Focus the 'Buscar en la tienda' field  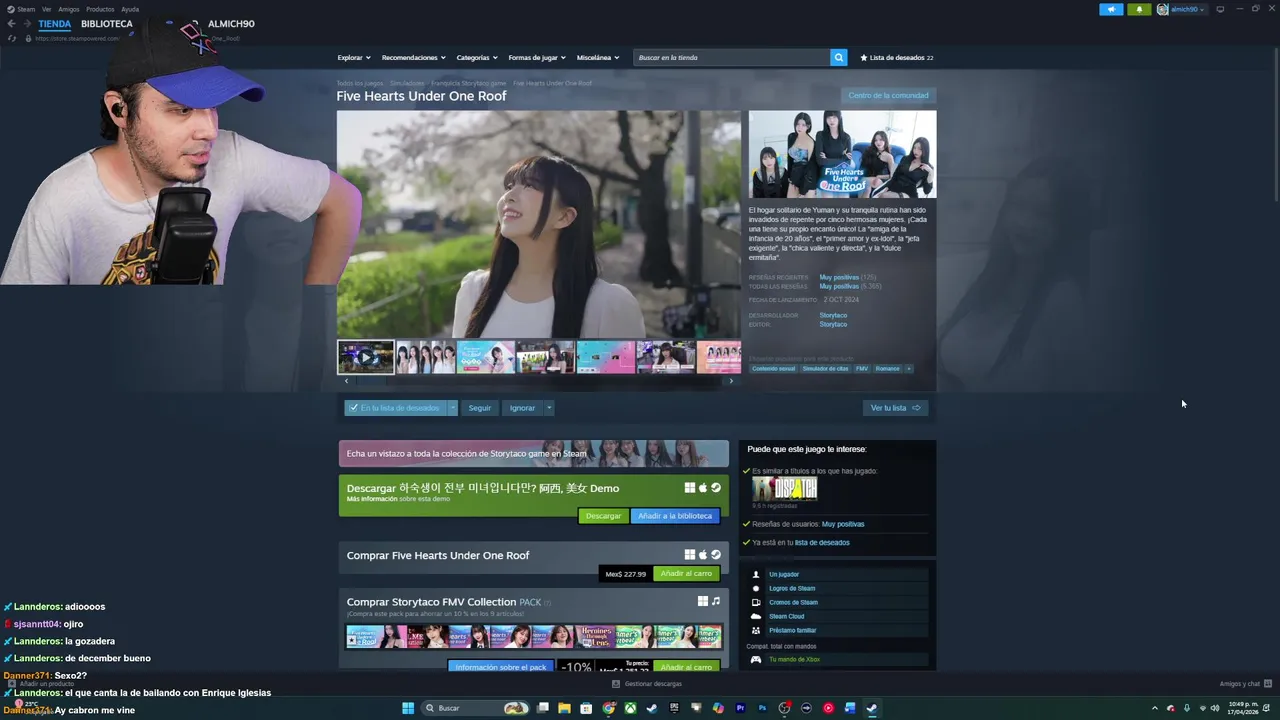(x=732, y=57)
